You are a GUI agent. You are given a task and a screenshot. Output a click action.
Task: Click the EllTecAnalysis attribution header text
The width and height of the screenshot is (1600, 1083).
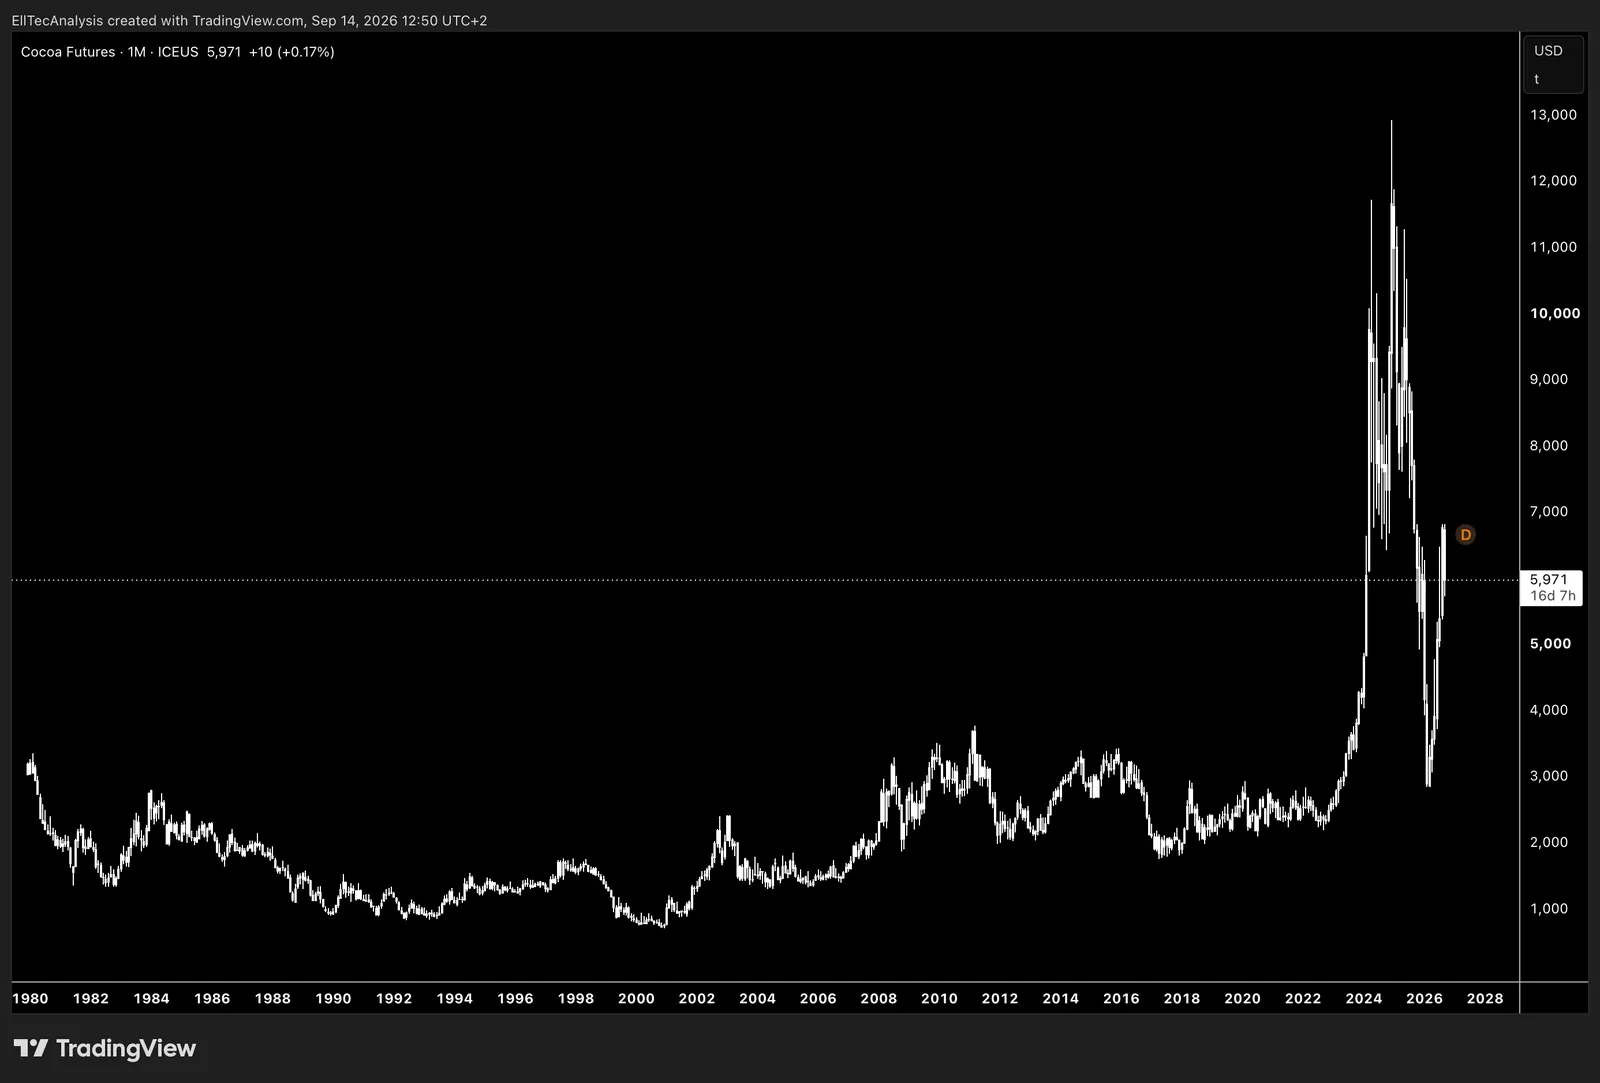[x=249, y=20]
